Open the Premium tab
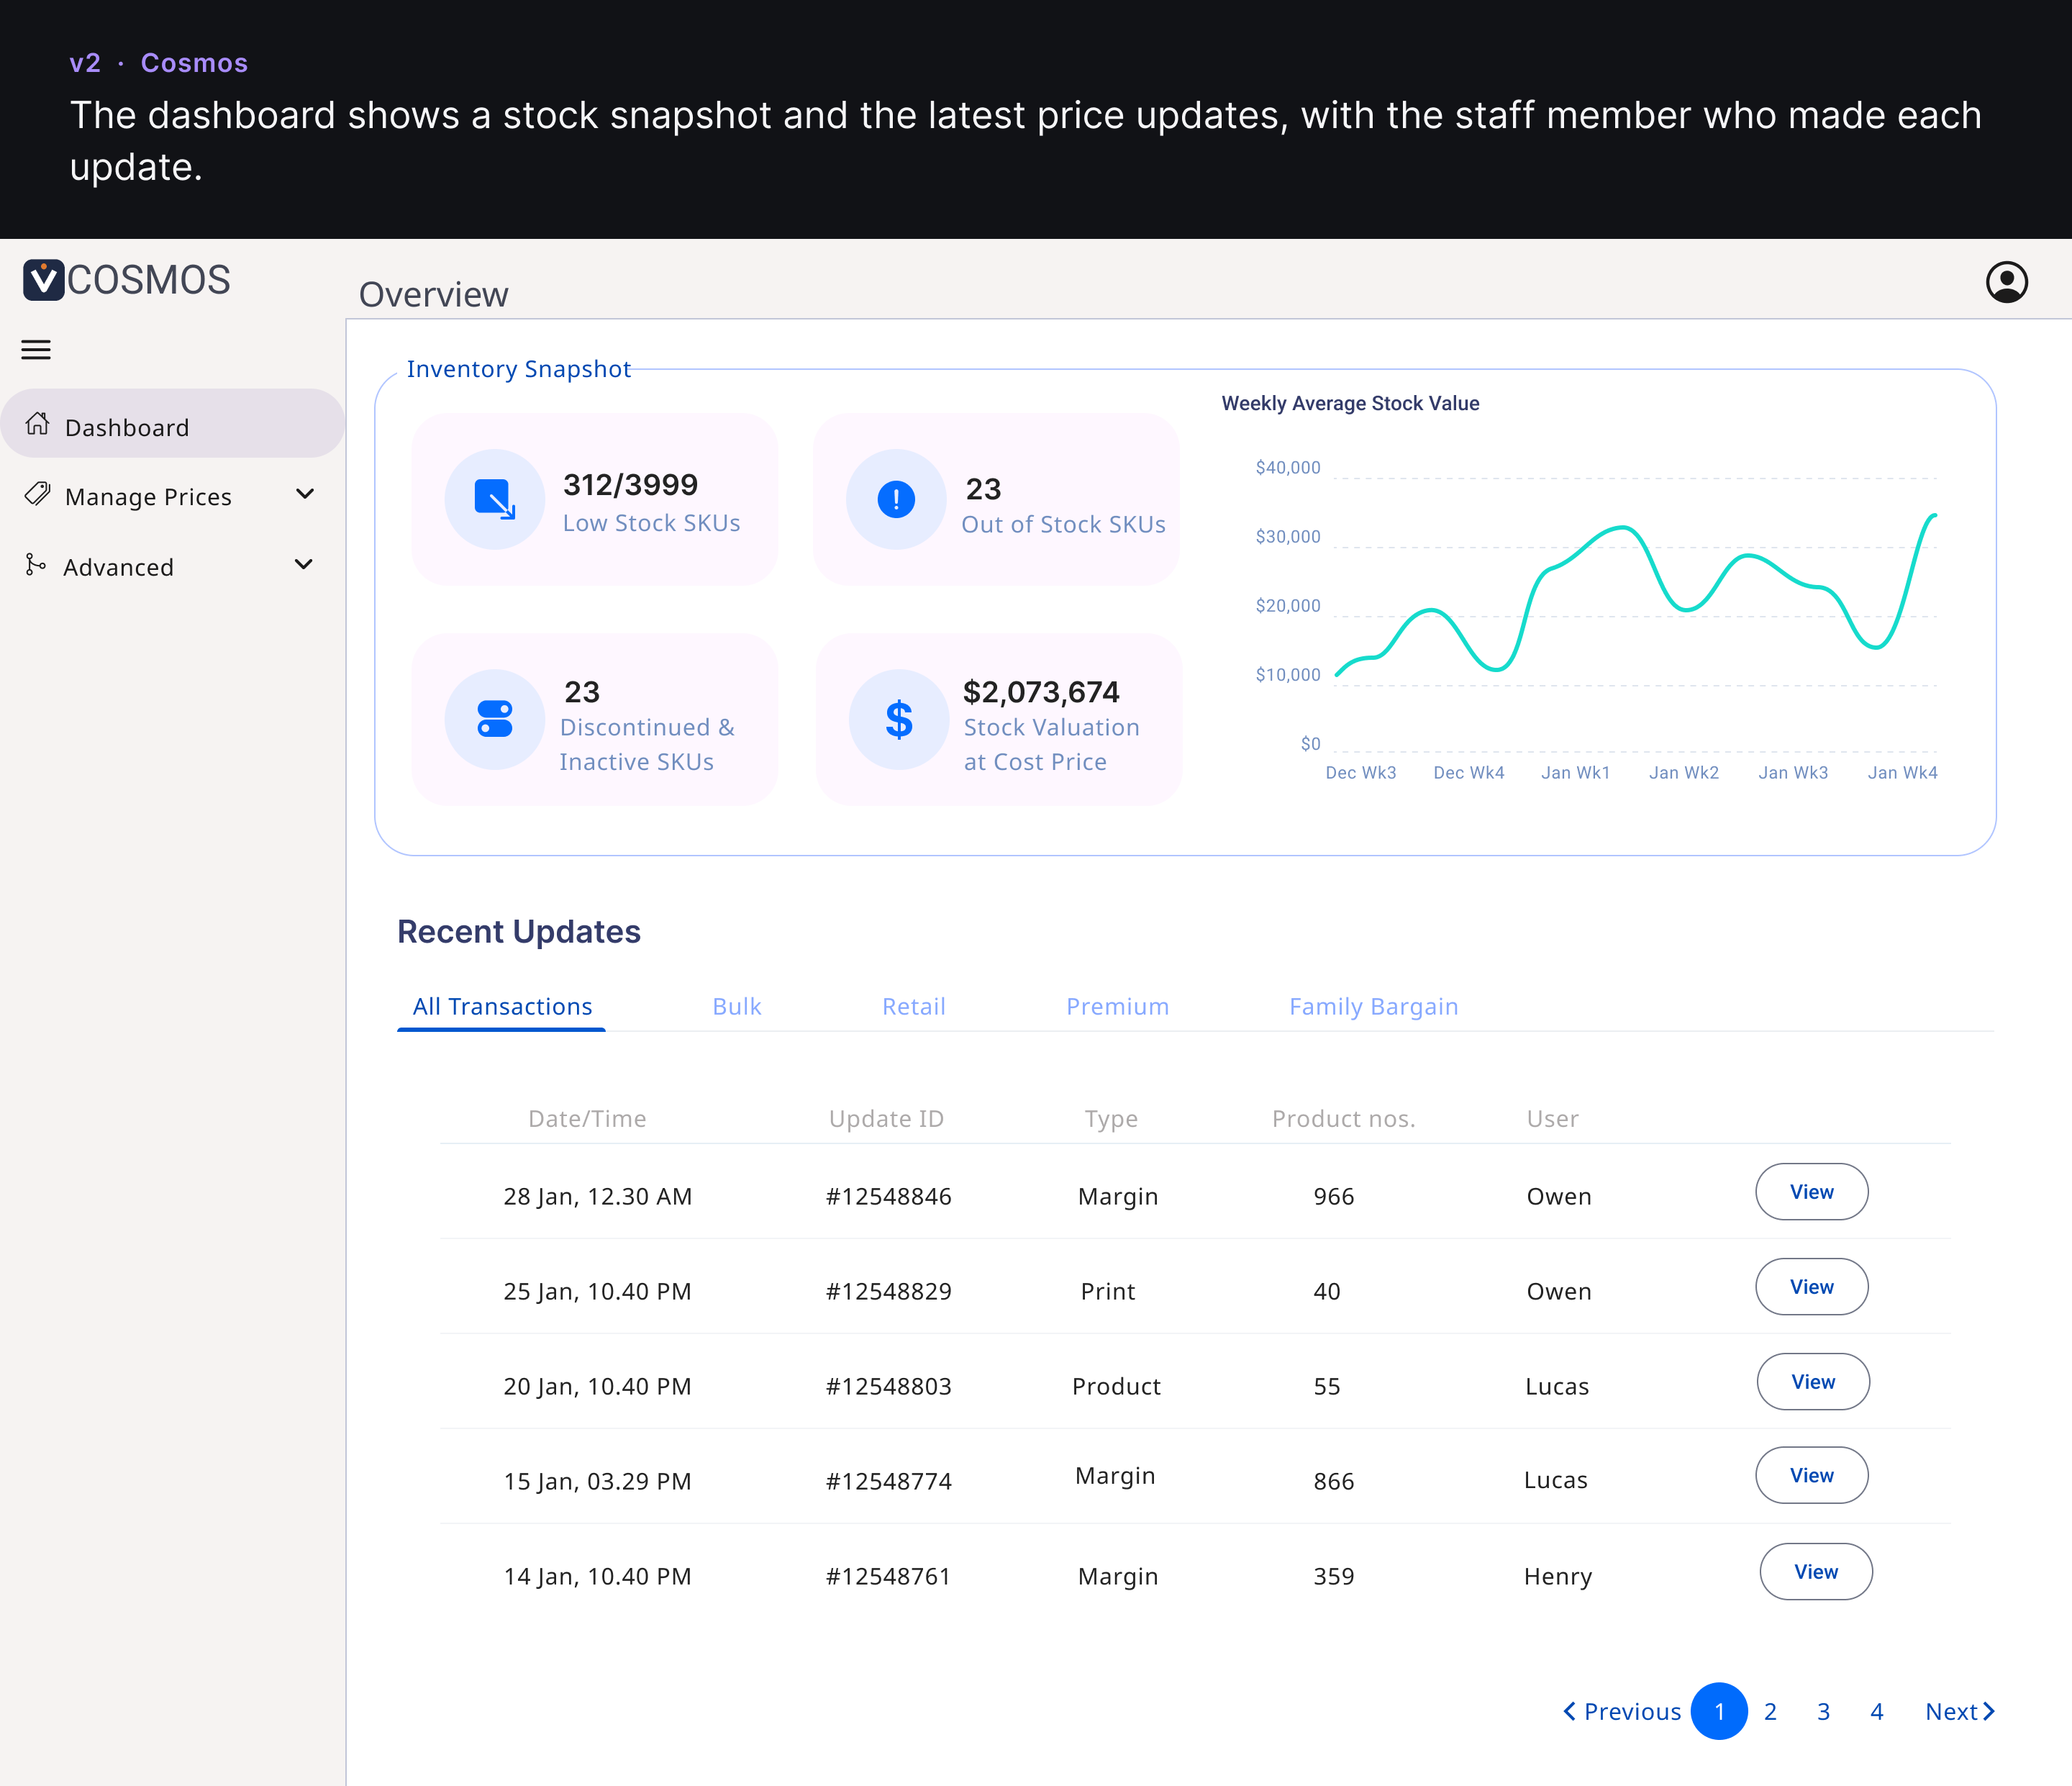 click(x=1118, y=1006)
